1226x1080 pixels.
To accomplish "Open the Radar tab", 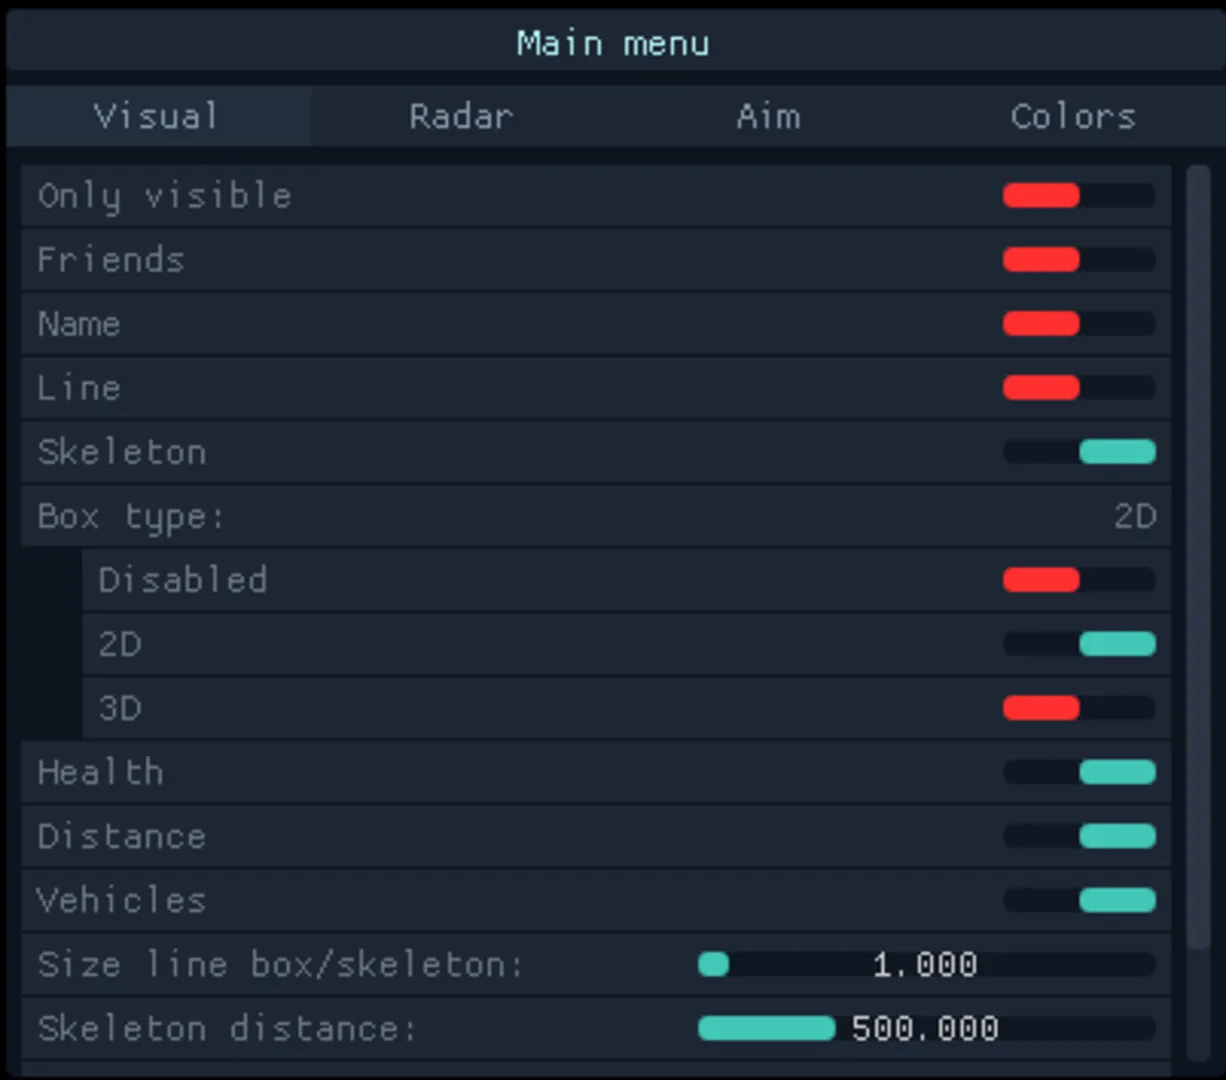I will click(461, 116).
